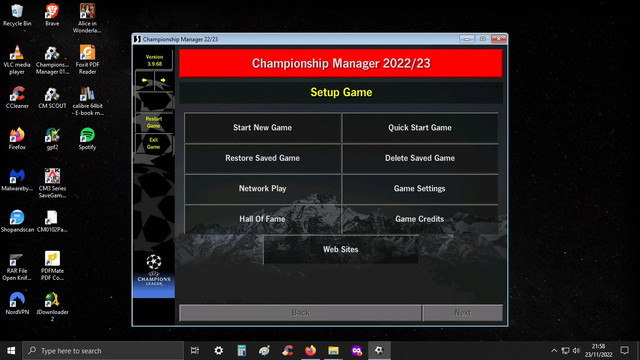View the Hall Of Fame
The image size is (640, 360).
[x=262, y=219]
